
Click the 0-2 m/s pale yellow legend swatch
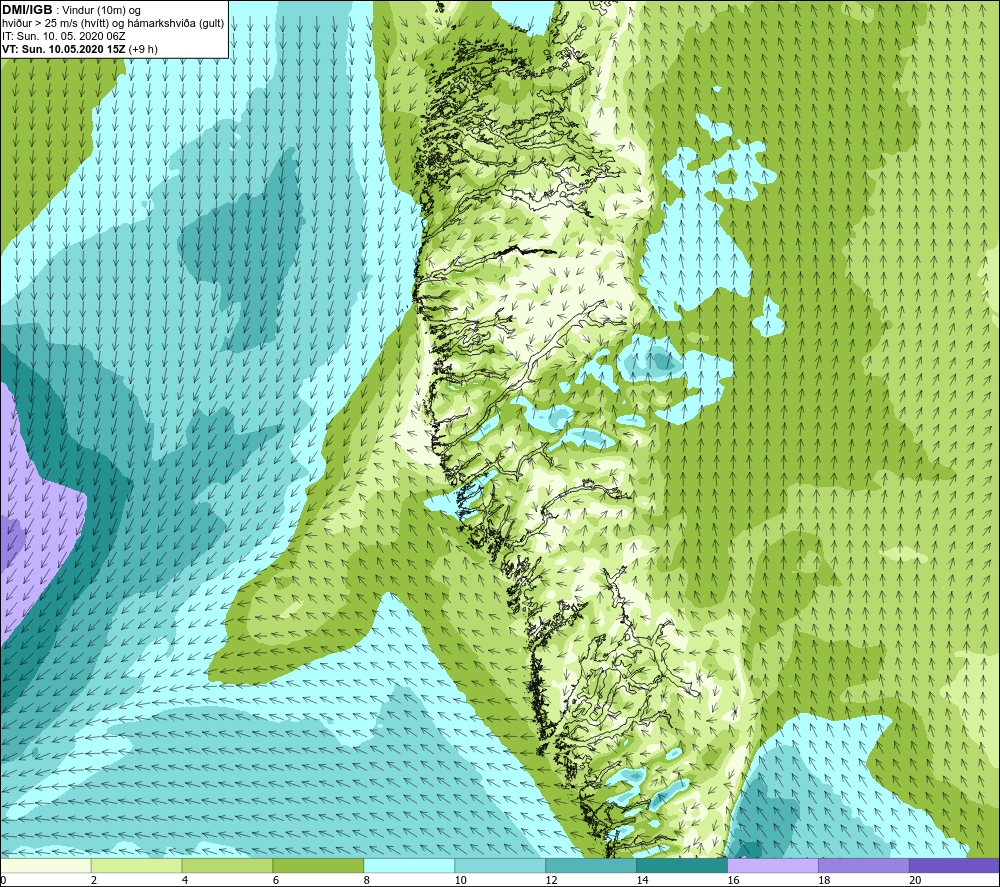(x=46, y=865)
